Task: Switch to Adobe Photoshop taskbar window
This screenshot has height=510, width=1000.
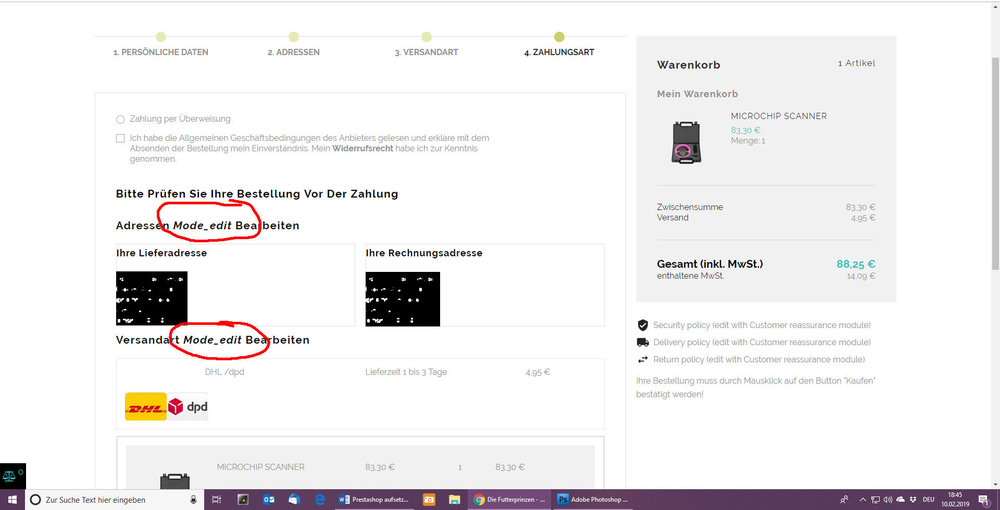Action: pyautogui.click(x=593, y=500)
